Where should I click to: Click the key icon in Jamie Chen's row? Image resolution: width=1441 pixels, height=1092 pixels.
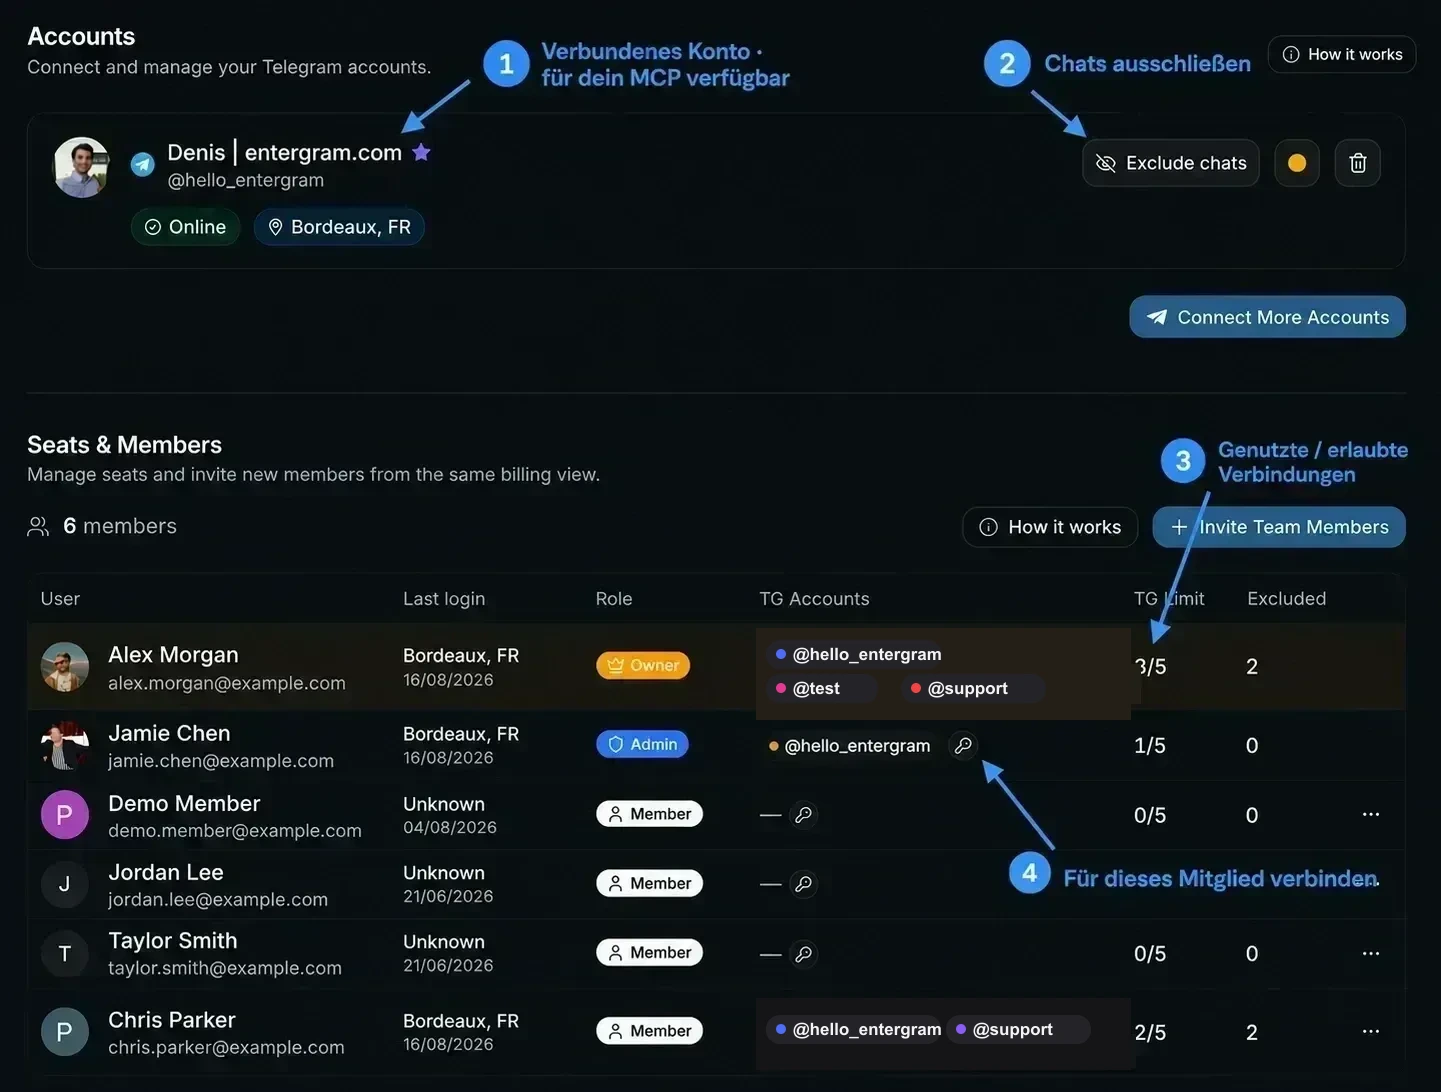pyautogui.click(x=963, y=745)
